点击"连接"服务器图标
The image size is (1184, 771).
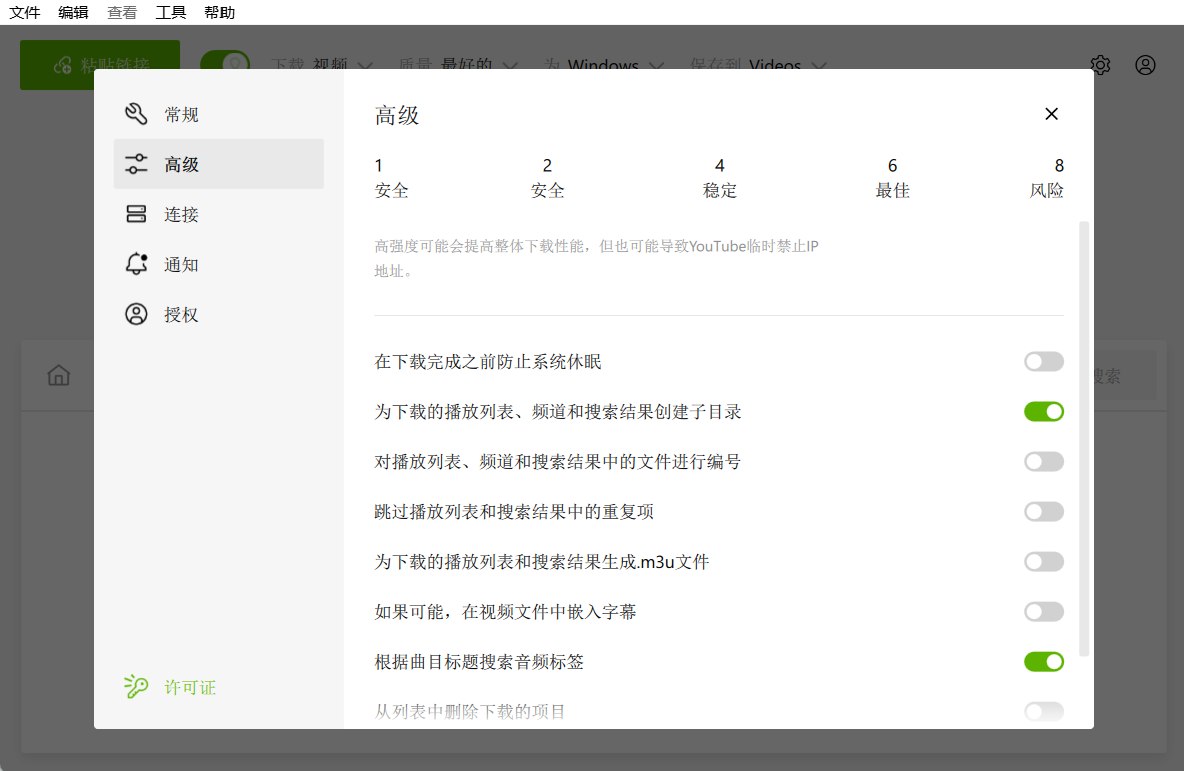pos(136,214)
